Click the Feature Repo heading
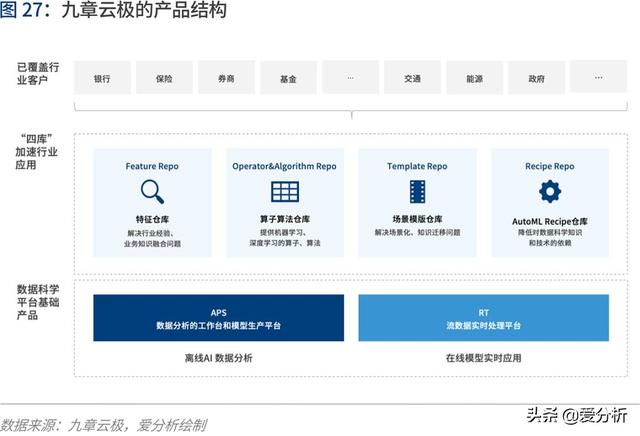 point(152,166)
